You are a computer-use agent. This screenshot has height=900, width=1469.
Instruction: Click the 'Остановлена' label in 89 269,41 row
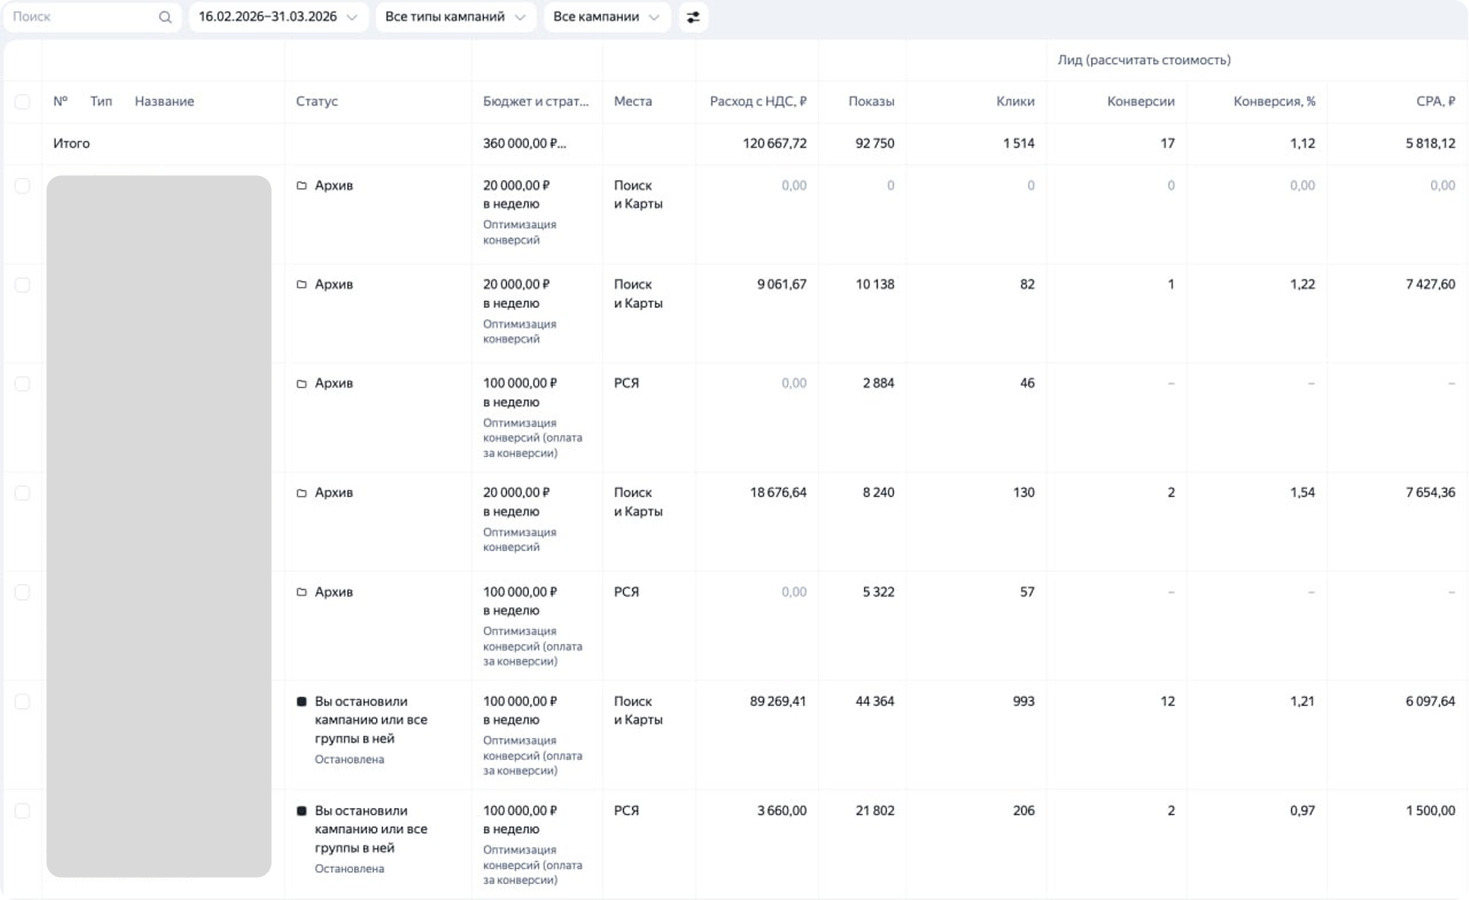point(349,759)
